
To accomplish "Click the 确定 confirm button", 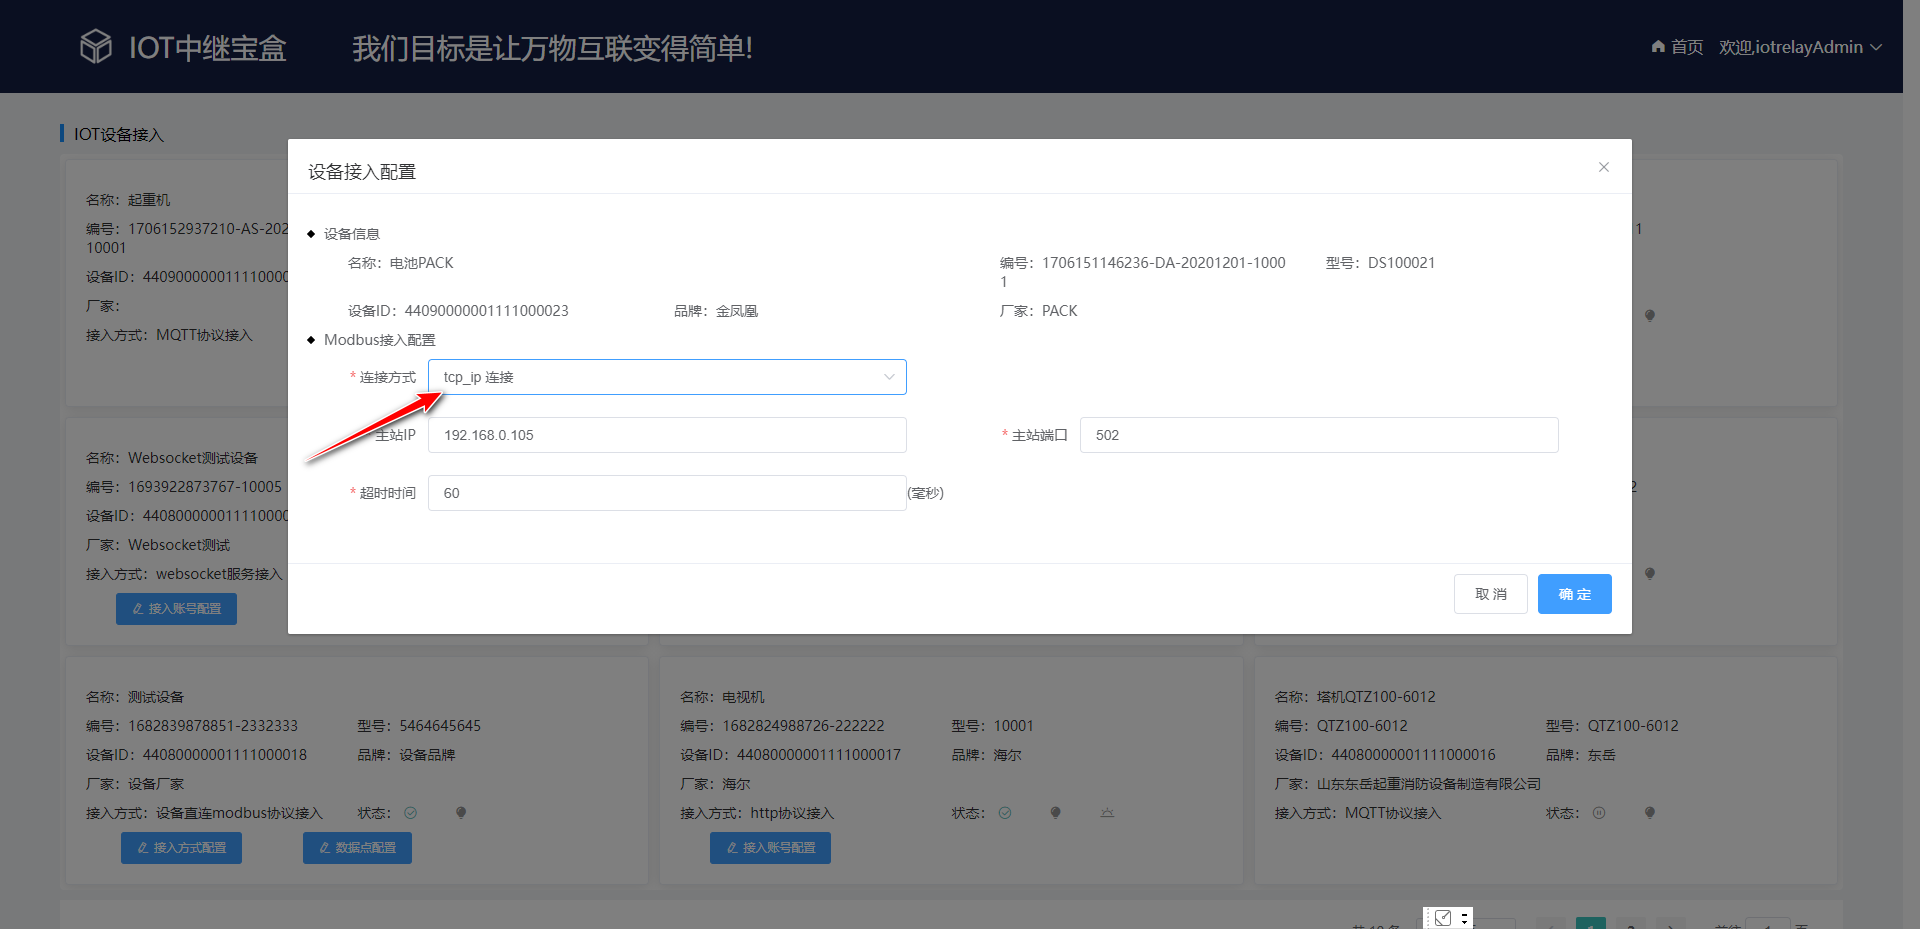I will point(1574,593).
